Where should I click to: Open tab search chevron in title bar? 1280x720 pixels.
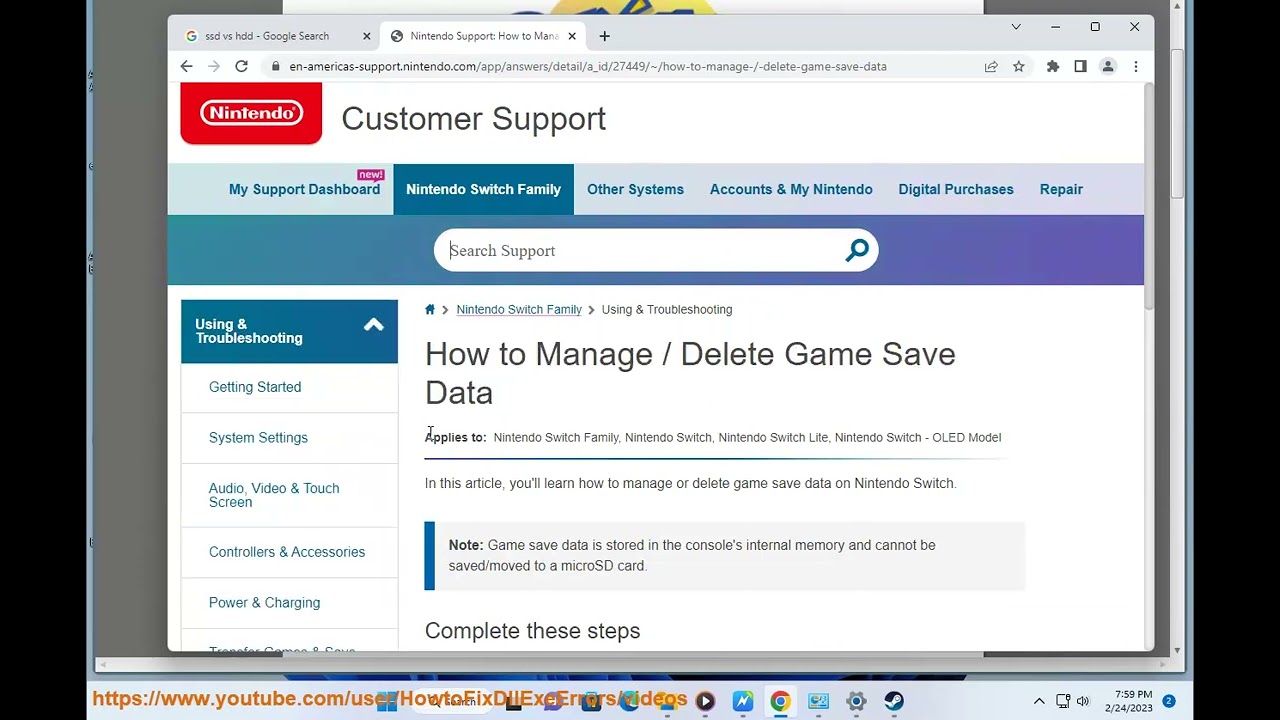[1016, 27]
